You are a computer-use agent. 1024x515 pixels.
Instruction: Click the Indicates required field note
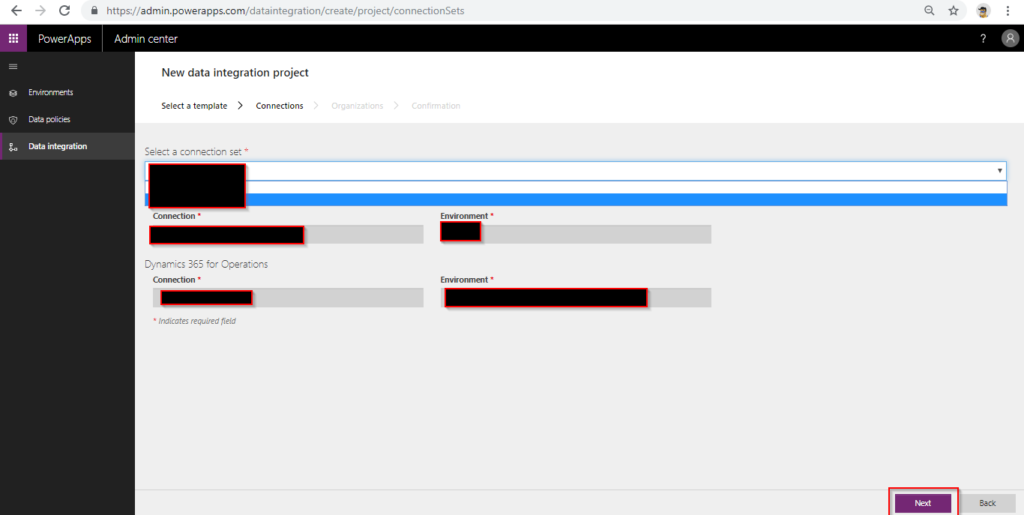point(197,321)
